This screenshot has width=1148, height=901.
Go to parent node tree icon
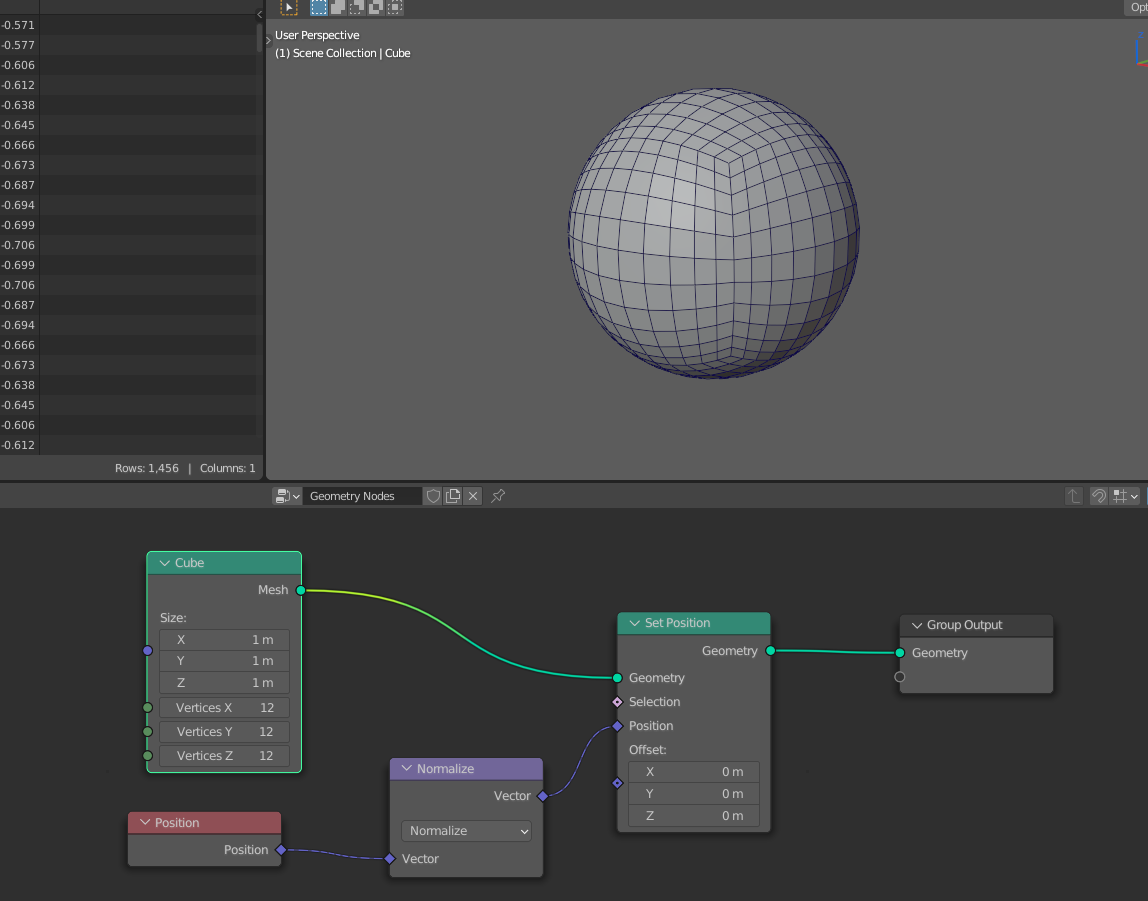tap(1074, 496)
